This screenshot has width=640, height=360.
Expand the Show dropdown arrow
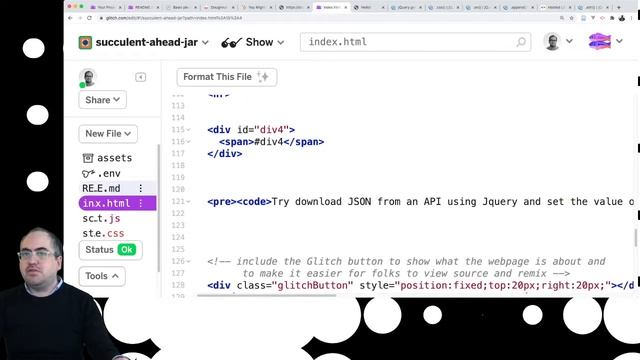[x=280, y=42]
